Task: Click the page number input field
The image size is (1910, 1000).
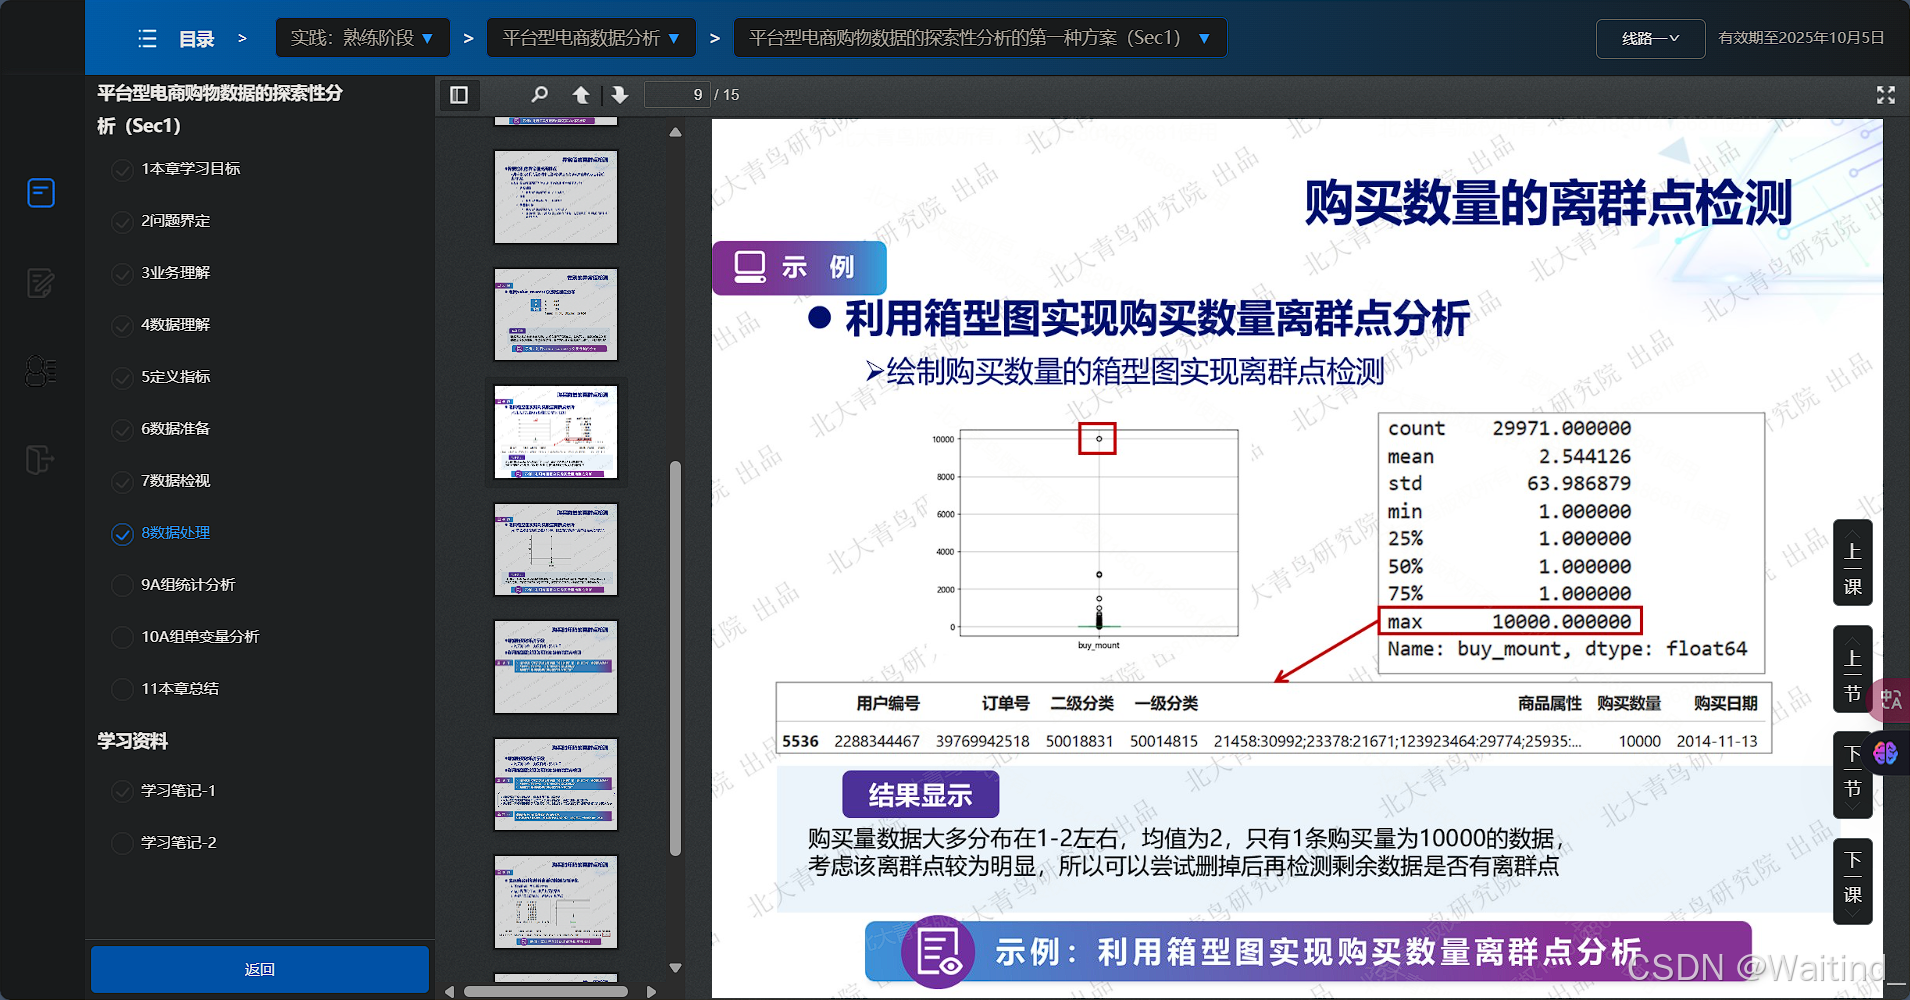Action: pyautogui.click(x=677, y=95)
